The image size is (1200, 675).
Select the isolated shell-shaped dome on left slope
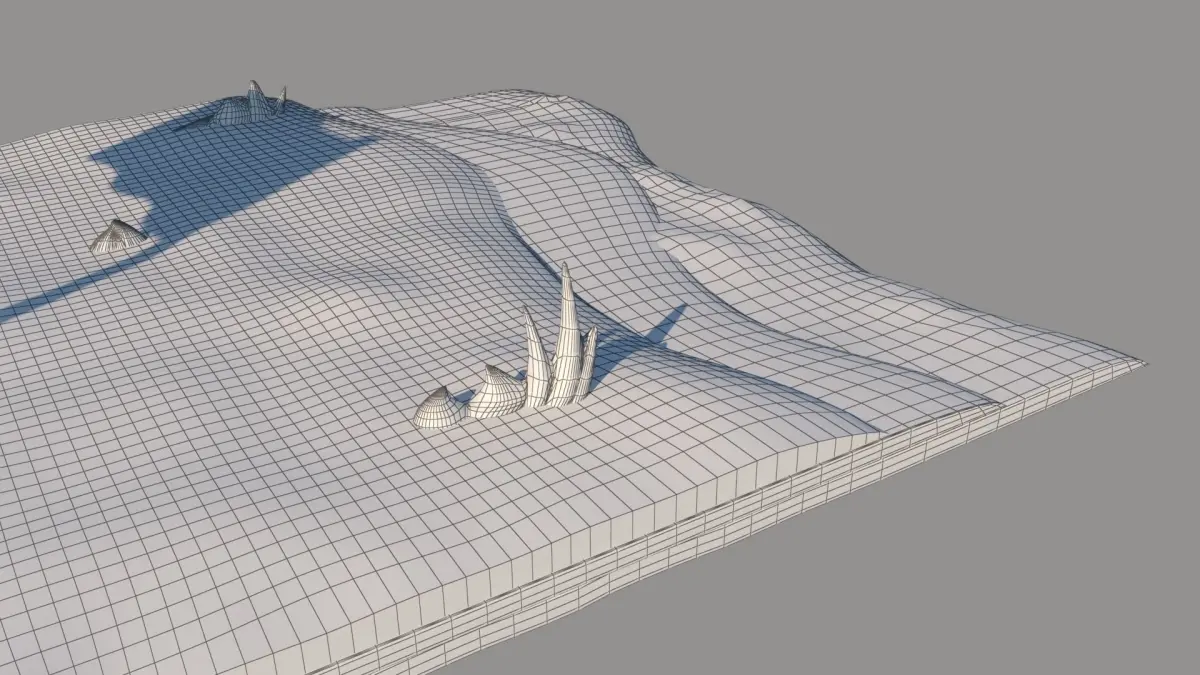118,236
